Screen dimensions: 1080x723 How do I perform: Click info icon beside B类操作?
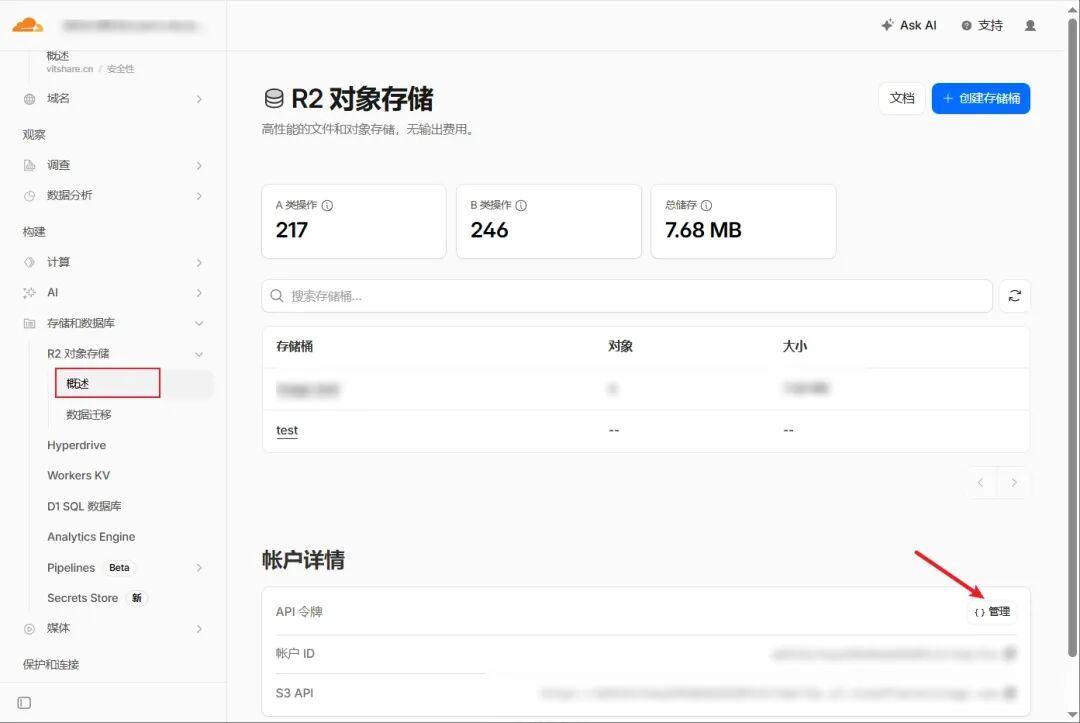(x=521, y=205)
